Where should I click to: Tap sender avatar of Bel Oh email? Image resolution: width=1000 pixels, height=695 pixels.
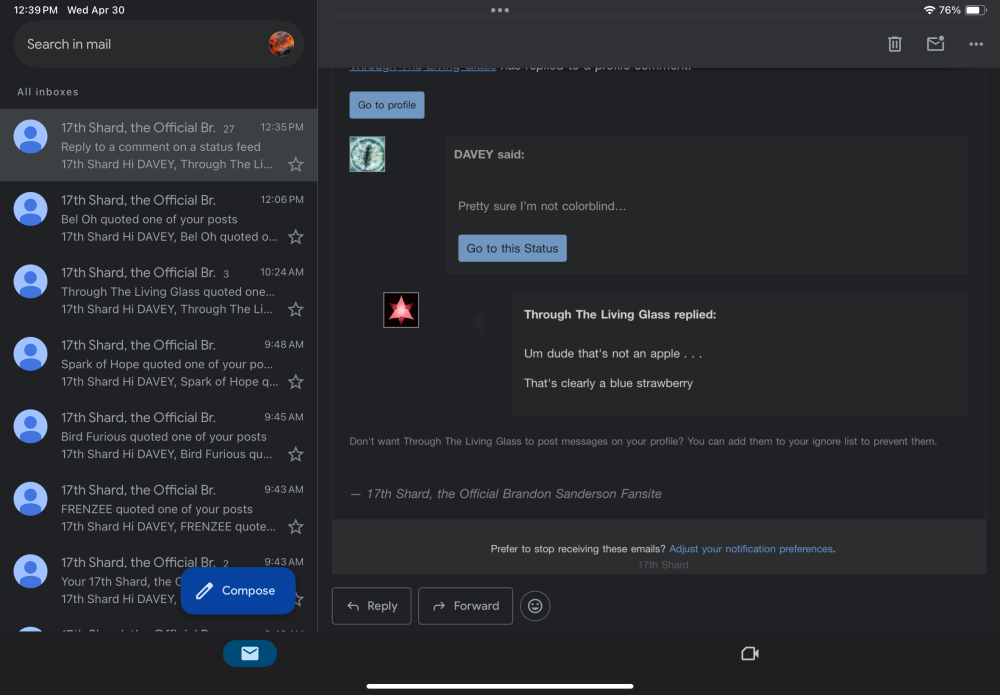(31, 209)
